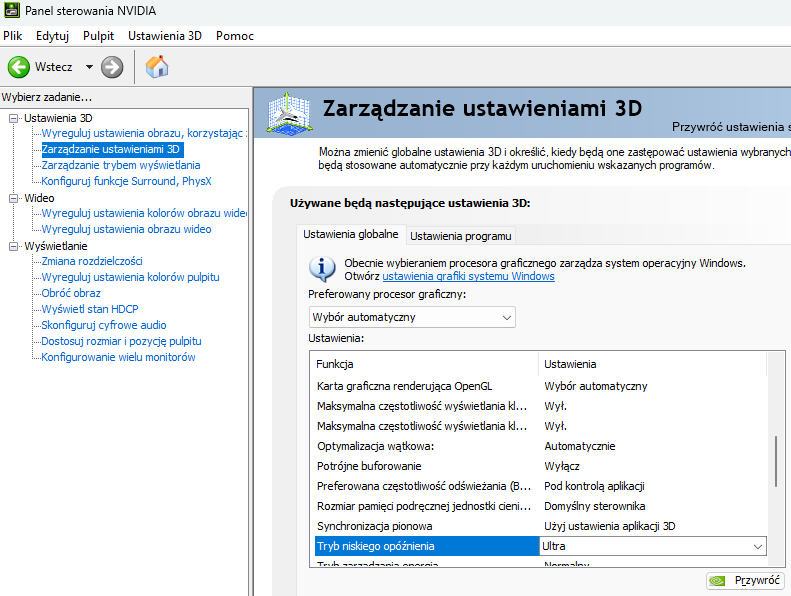Select Zarządzanie trybem wyświetlania tree item
This screenshot has width=791, height=596.
coord(121,165)
